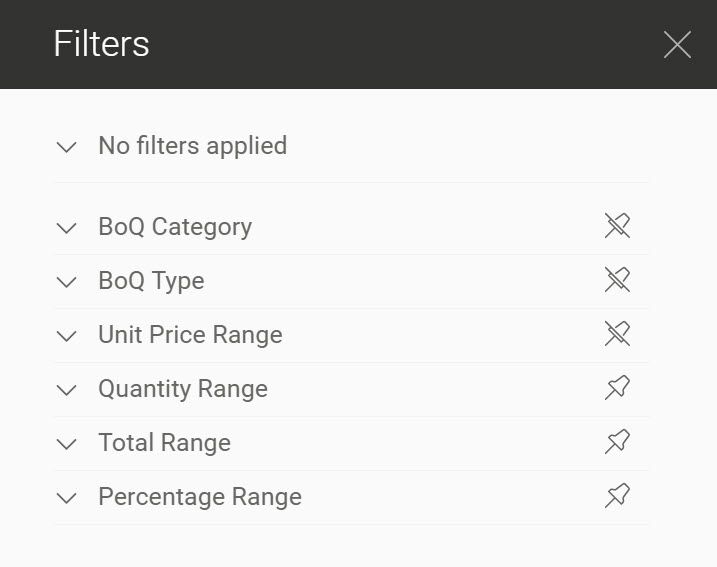
Task: Click the BoQ Type label
Action: click(x=151, y=281)
